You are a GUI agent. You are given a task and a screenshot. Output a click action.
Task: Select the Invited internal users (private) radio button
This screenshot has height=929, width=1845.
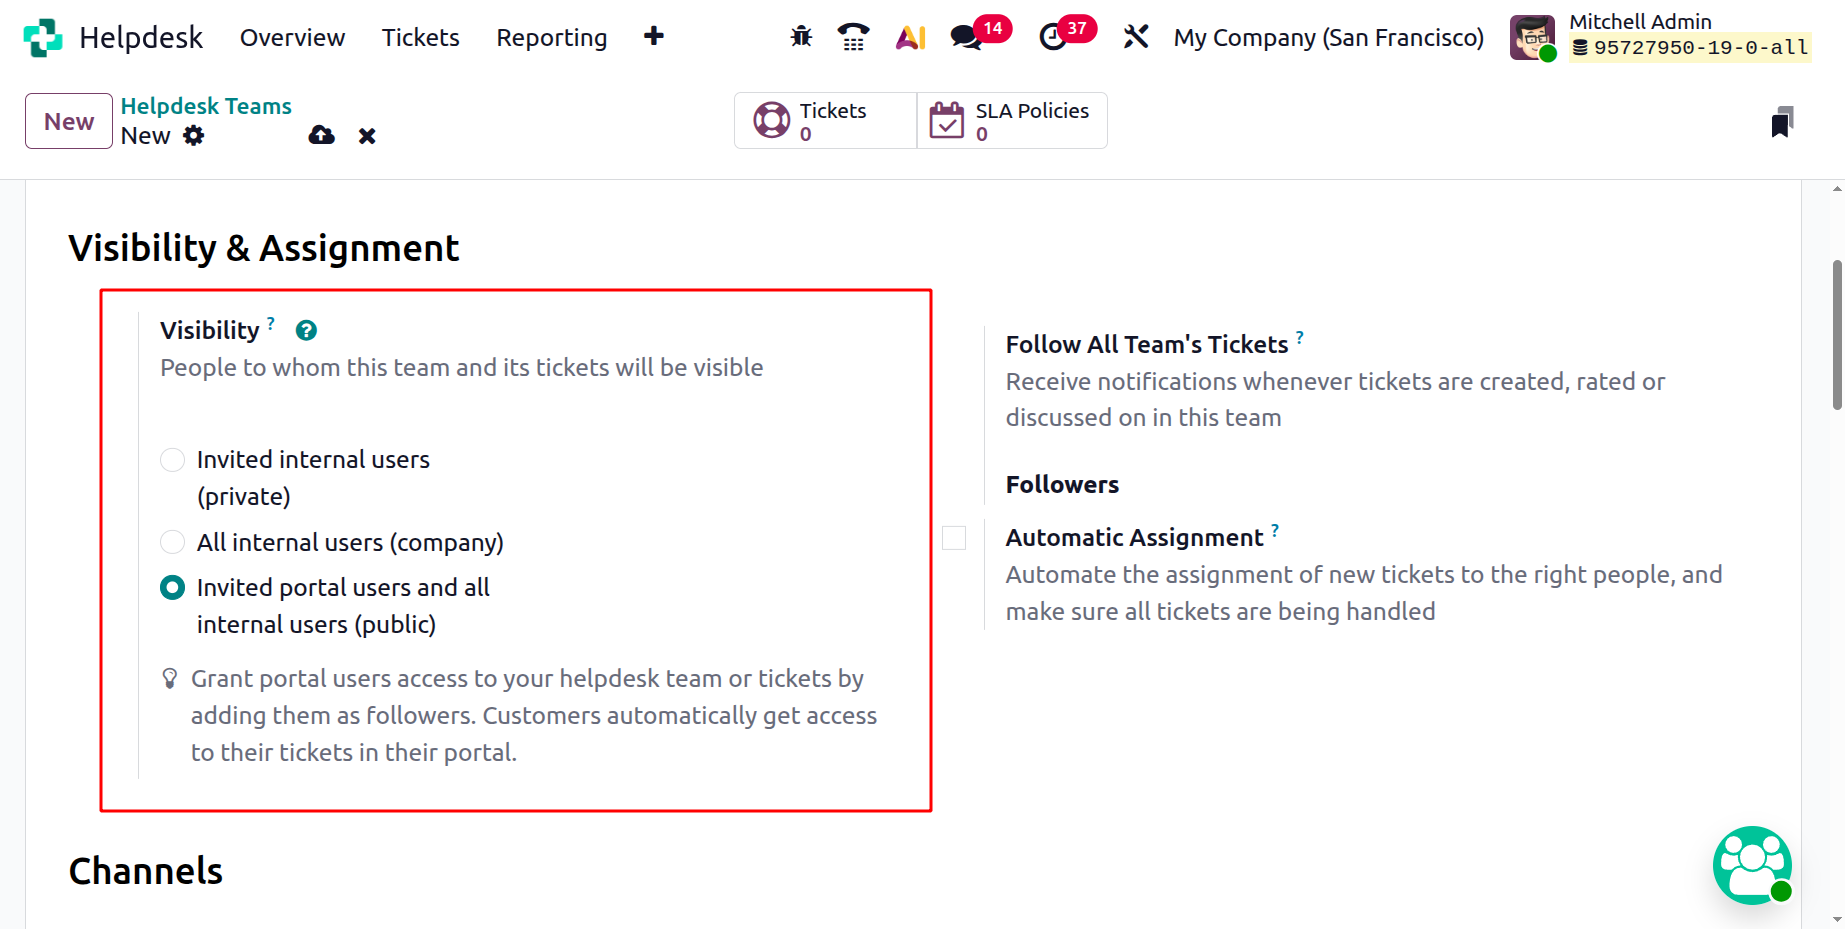tap(172, 459)
